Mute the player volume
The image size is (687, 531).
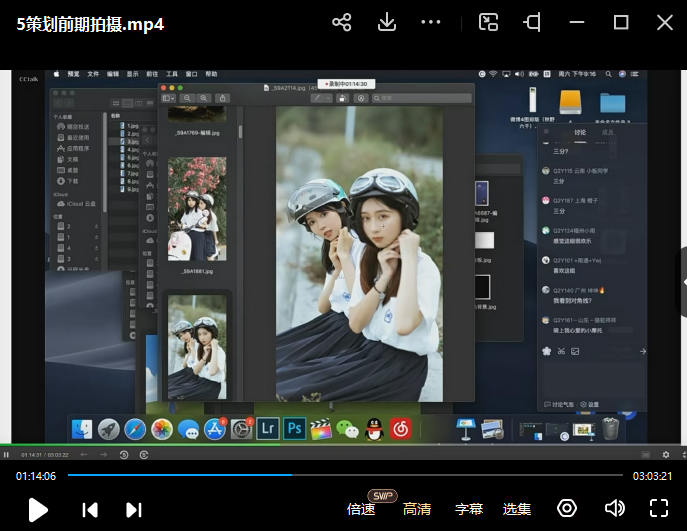(x=614, y=508)
